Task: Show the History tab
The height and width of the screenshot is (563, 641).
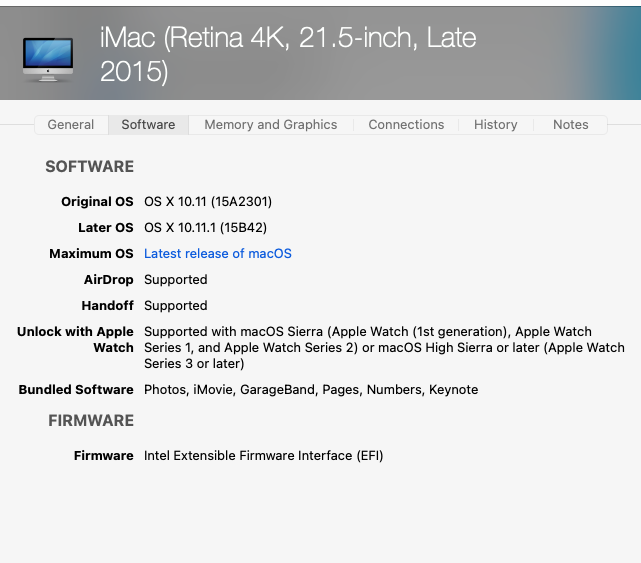Action: [x=495, y=125]
